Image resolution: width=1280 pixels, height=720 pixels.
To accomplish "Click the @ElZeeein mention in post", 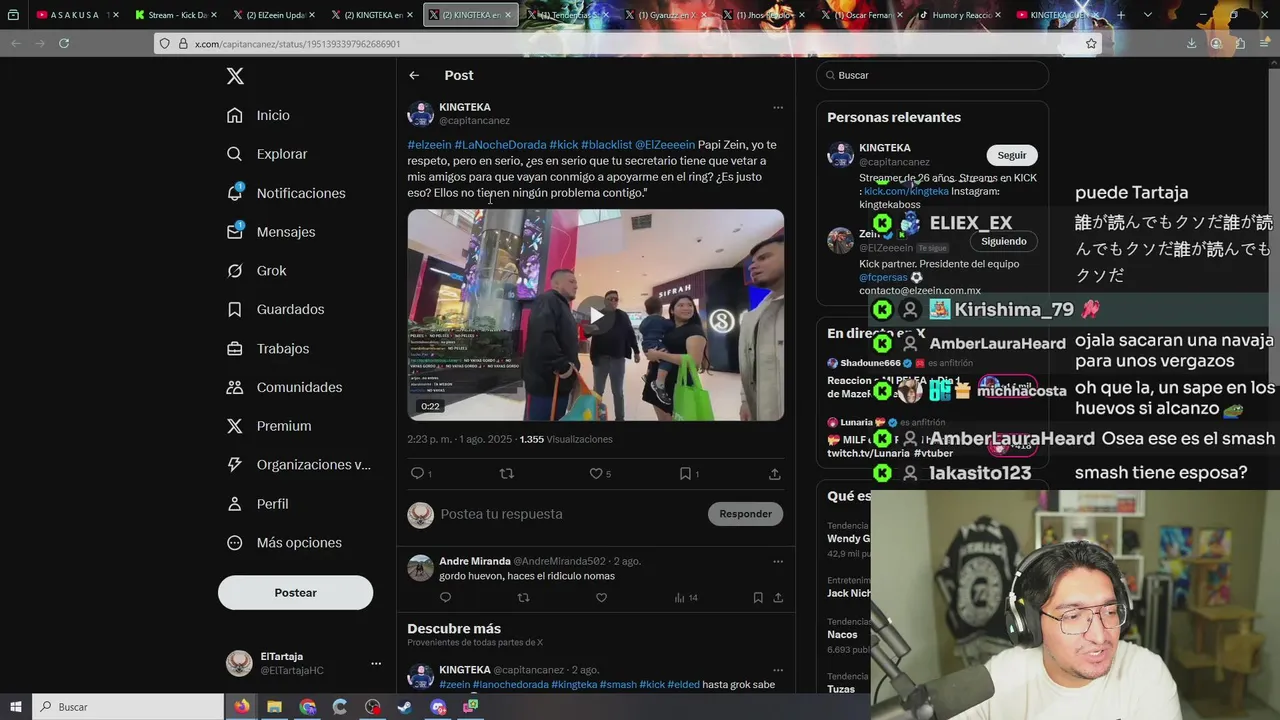I will coord(665,145).
